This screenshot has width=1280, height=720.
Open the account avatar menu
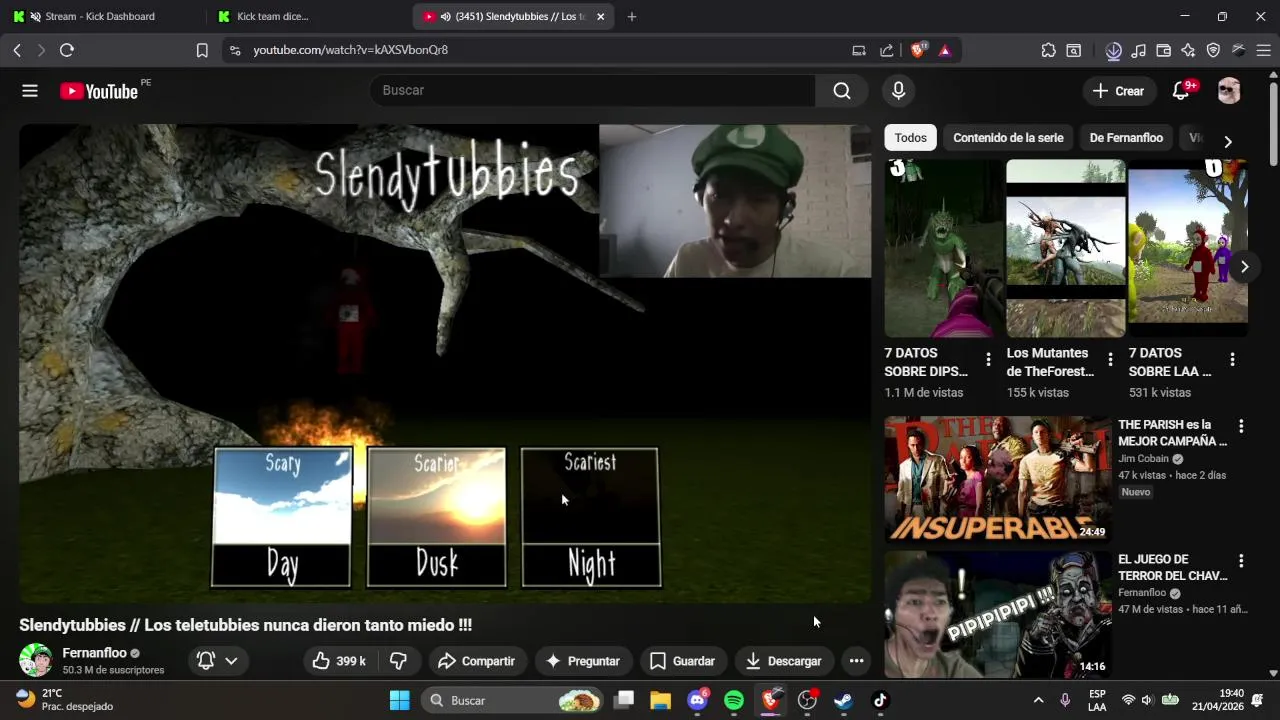(x=1229, y=91)
